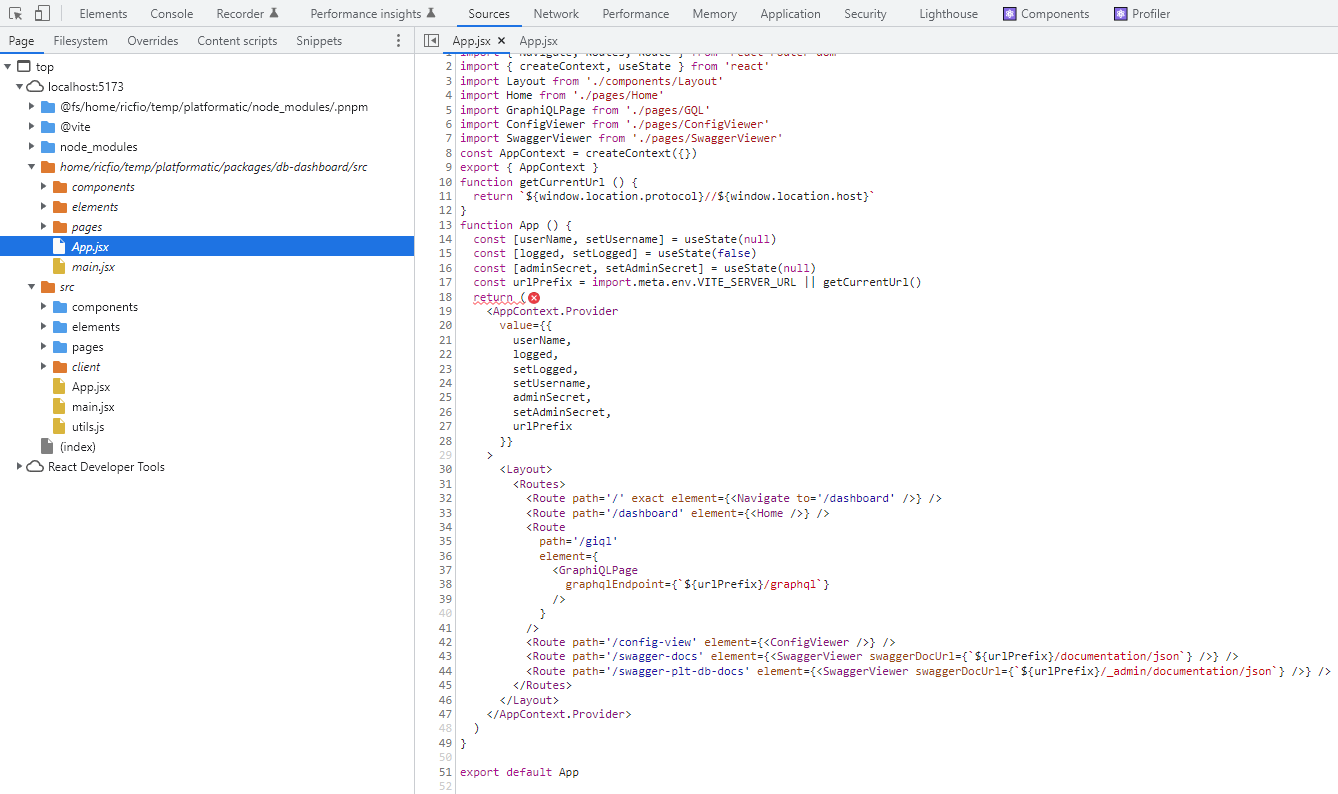The image size is (1338, 794).
Task: Select the inspect element cursor tool
Action: (14, 13)
